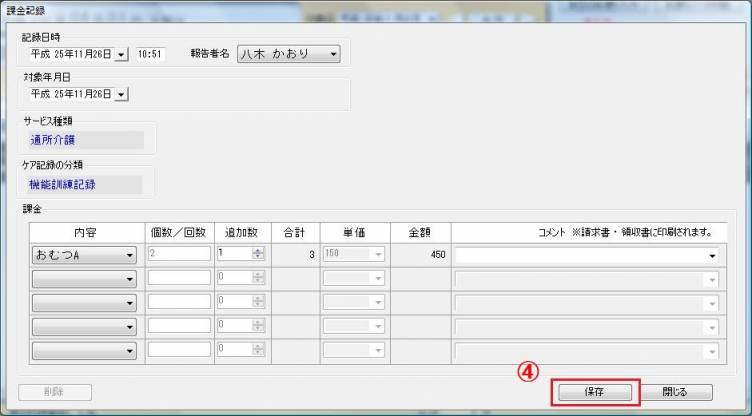Click the 通所介護 service type field
The image size is (752, 416).
click(x=85, y=140)
